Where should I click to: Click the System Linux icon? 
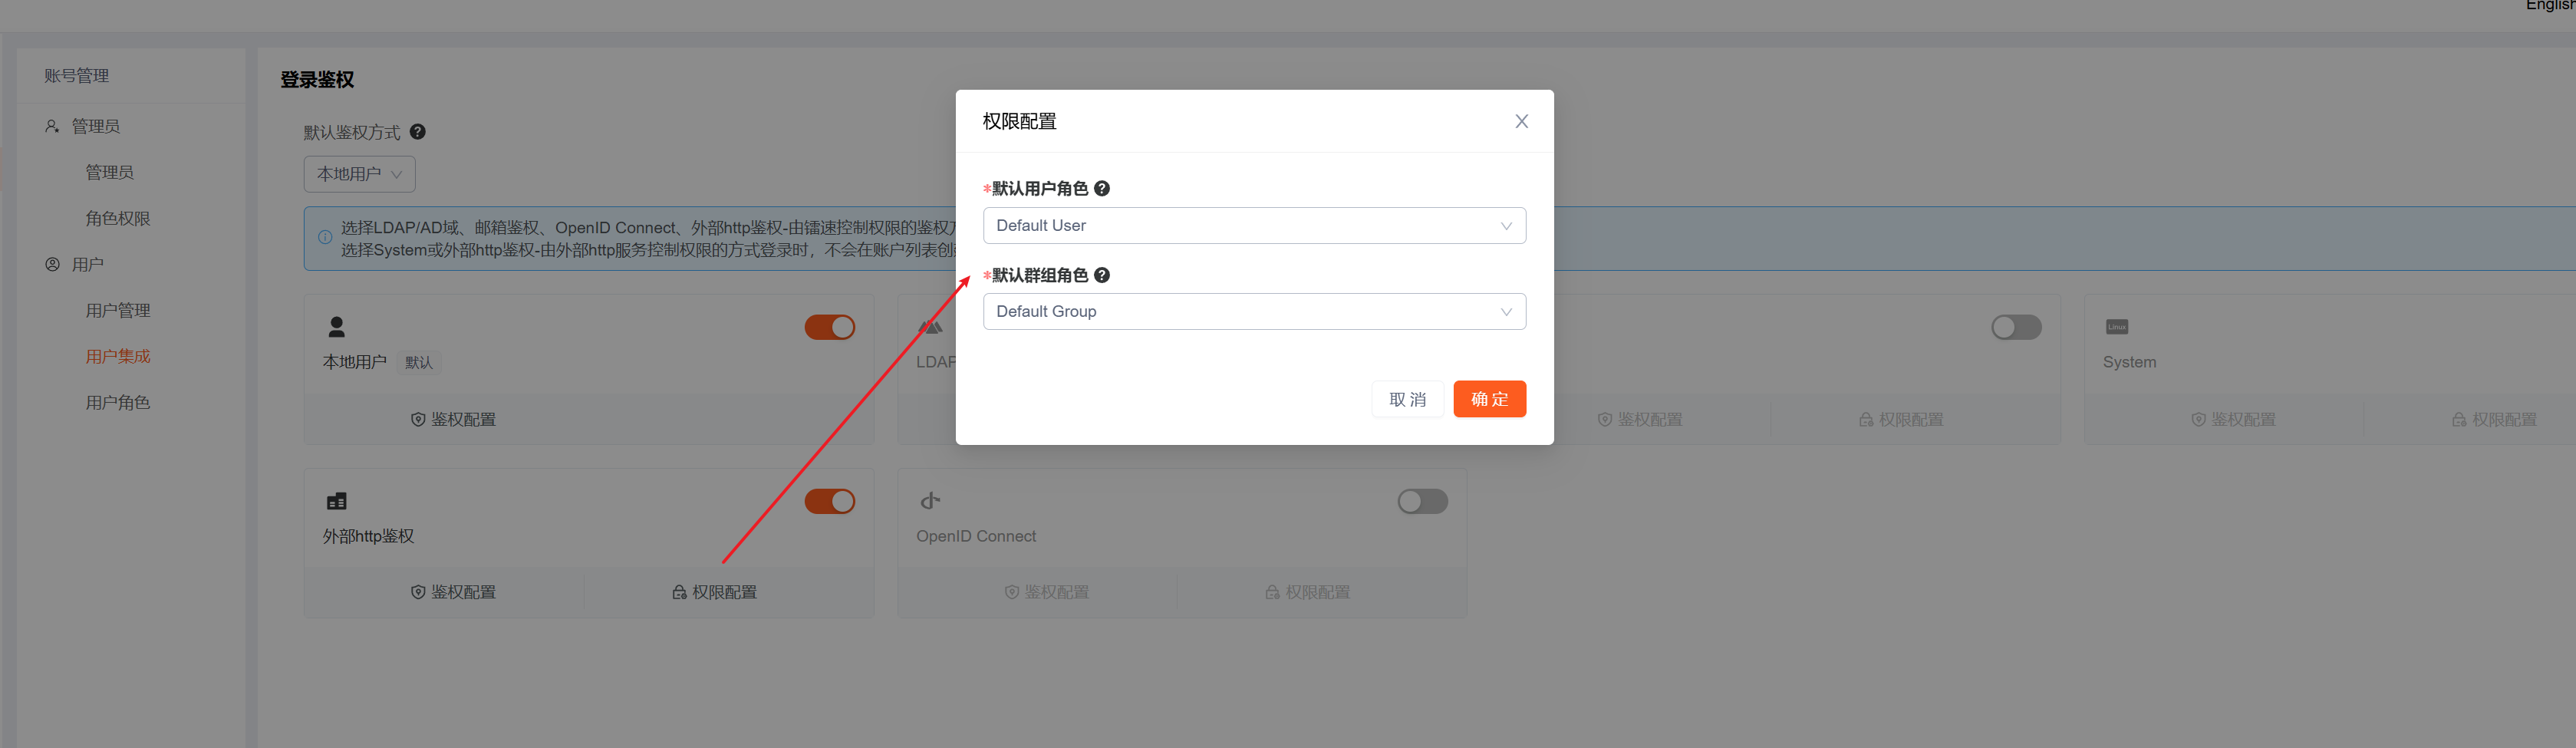(2116, 327)
